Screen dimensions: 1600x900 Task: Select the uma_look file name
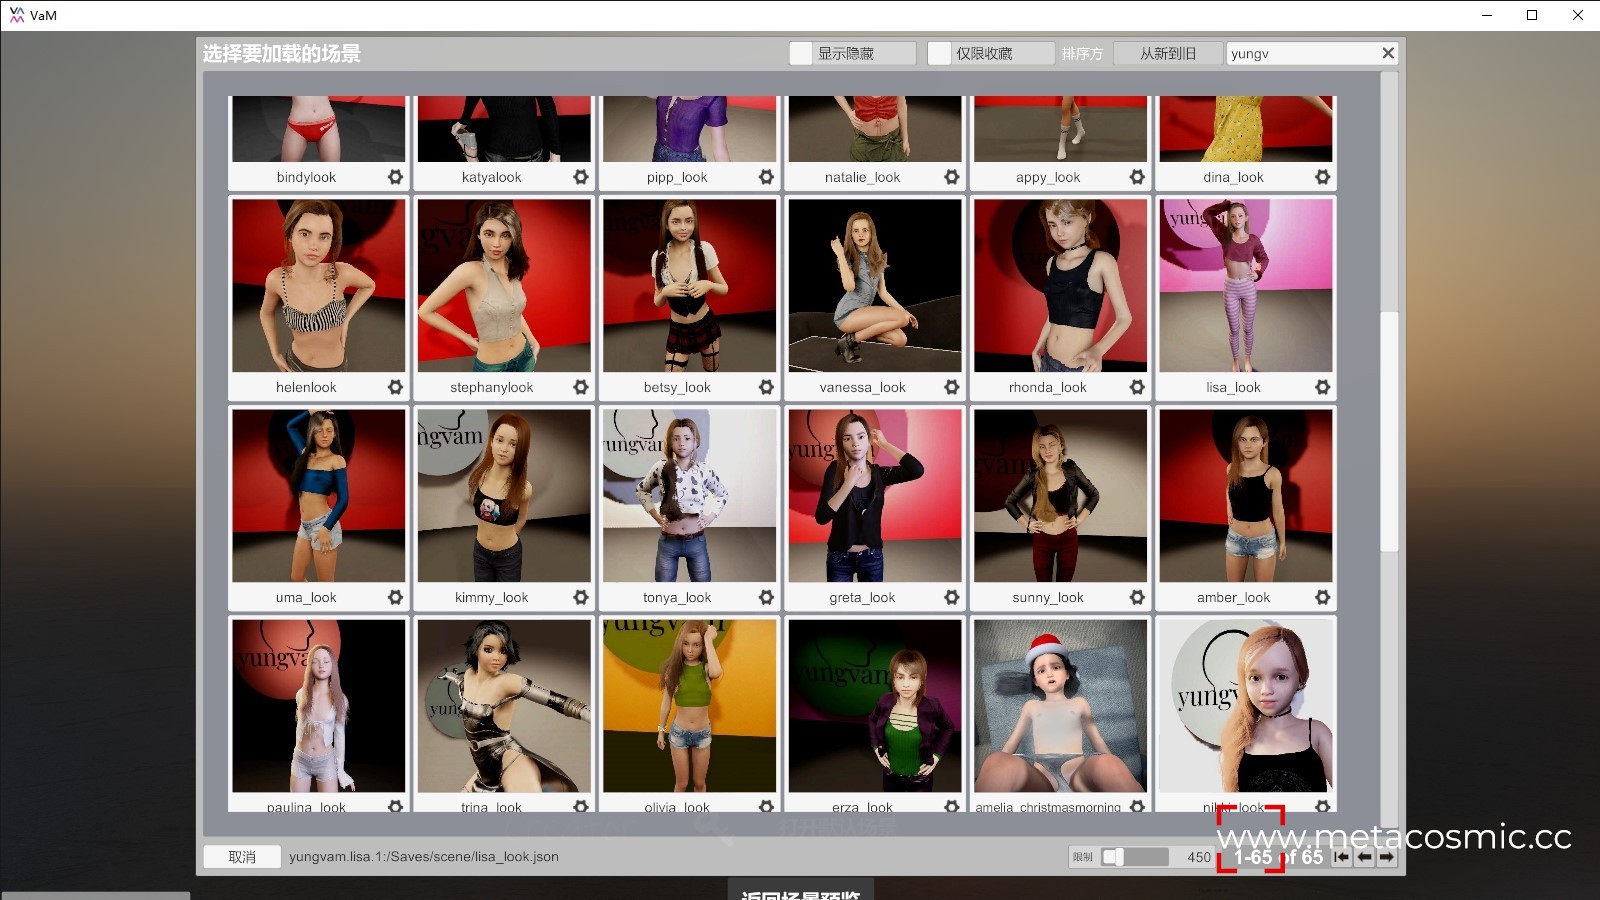pos(306,597)
